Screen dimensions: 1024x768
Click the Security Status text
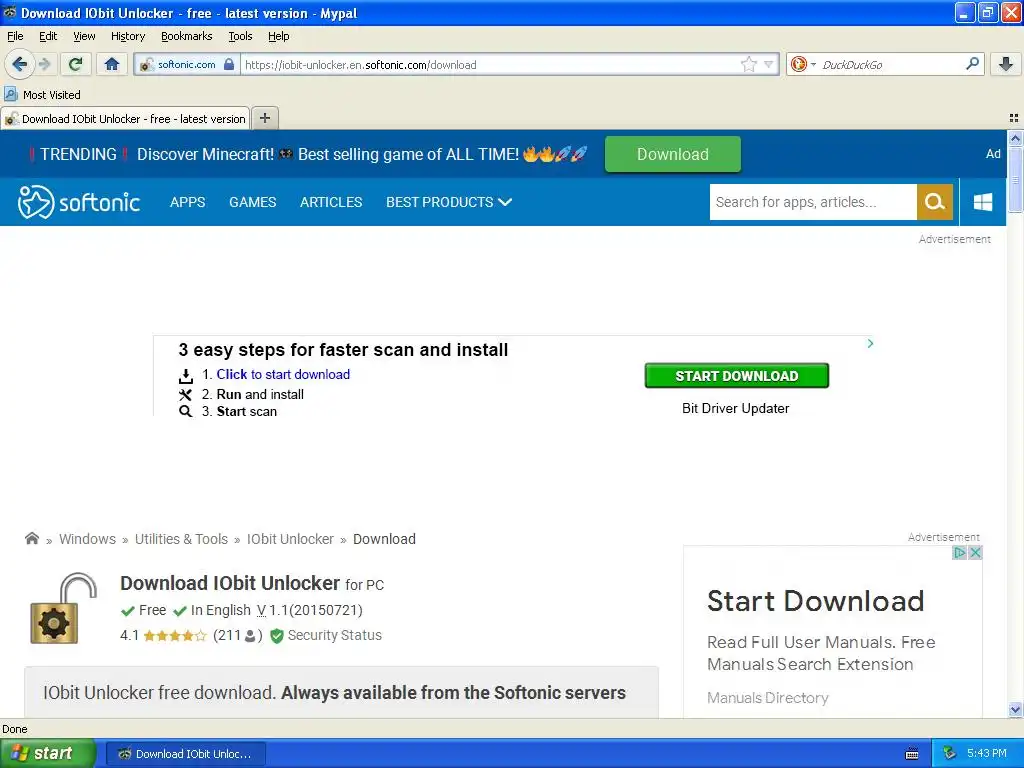tap(334, 635)
